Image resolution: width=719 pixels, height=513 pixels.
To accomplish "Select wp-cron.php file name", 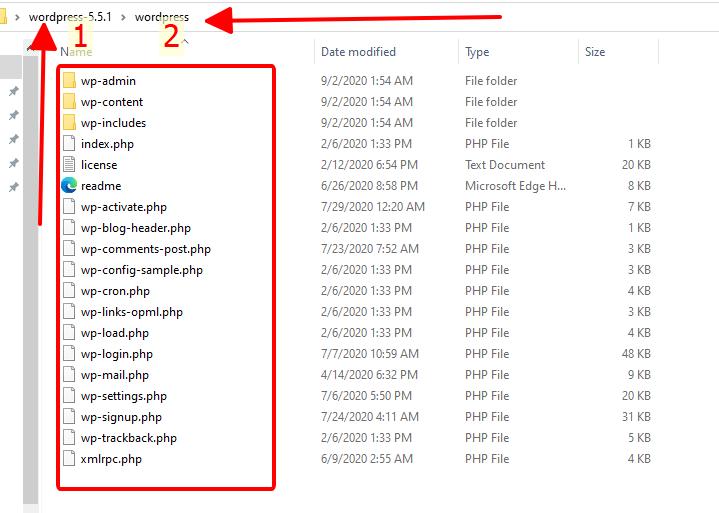I will coord(115,291).
